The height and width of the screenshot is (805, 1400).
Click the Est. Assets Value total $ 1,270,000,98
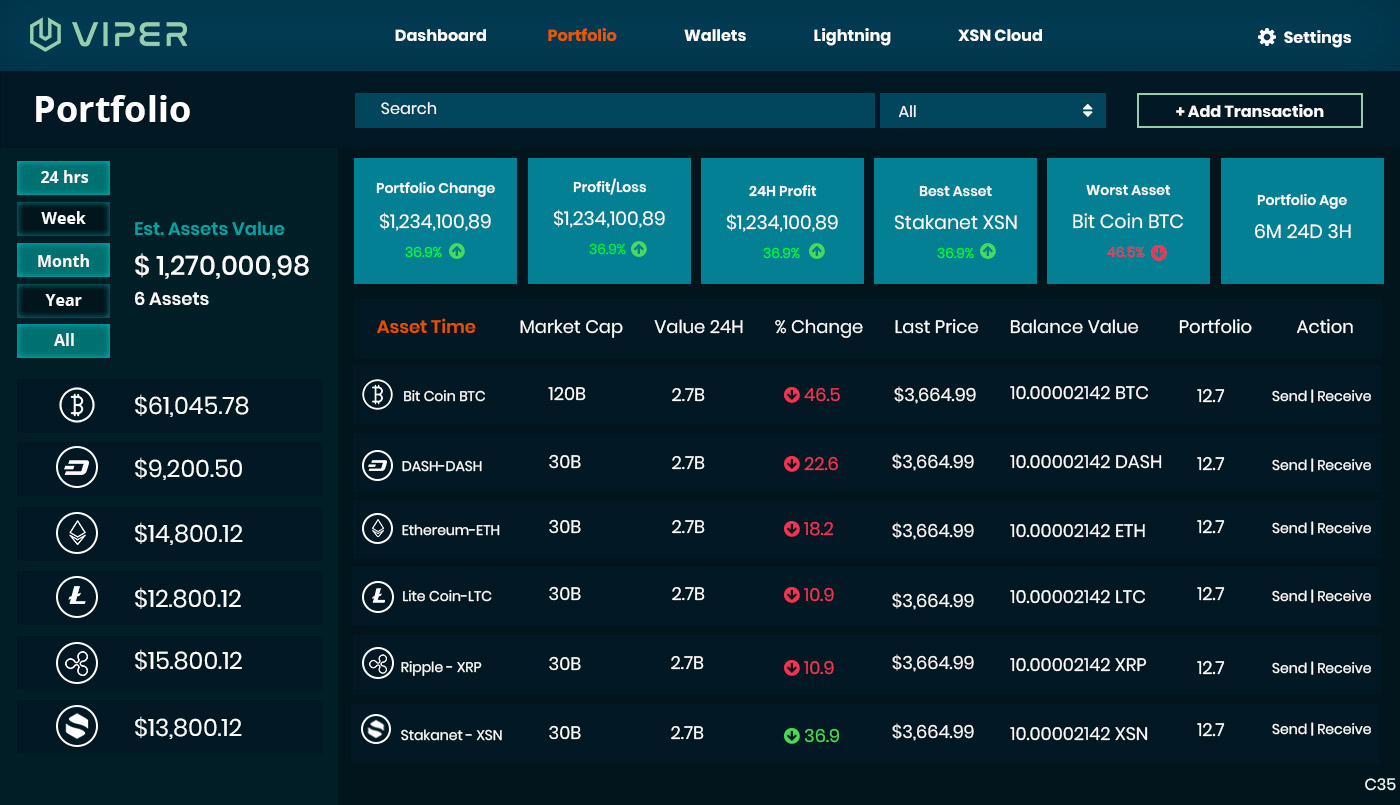point(222,266)
